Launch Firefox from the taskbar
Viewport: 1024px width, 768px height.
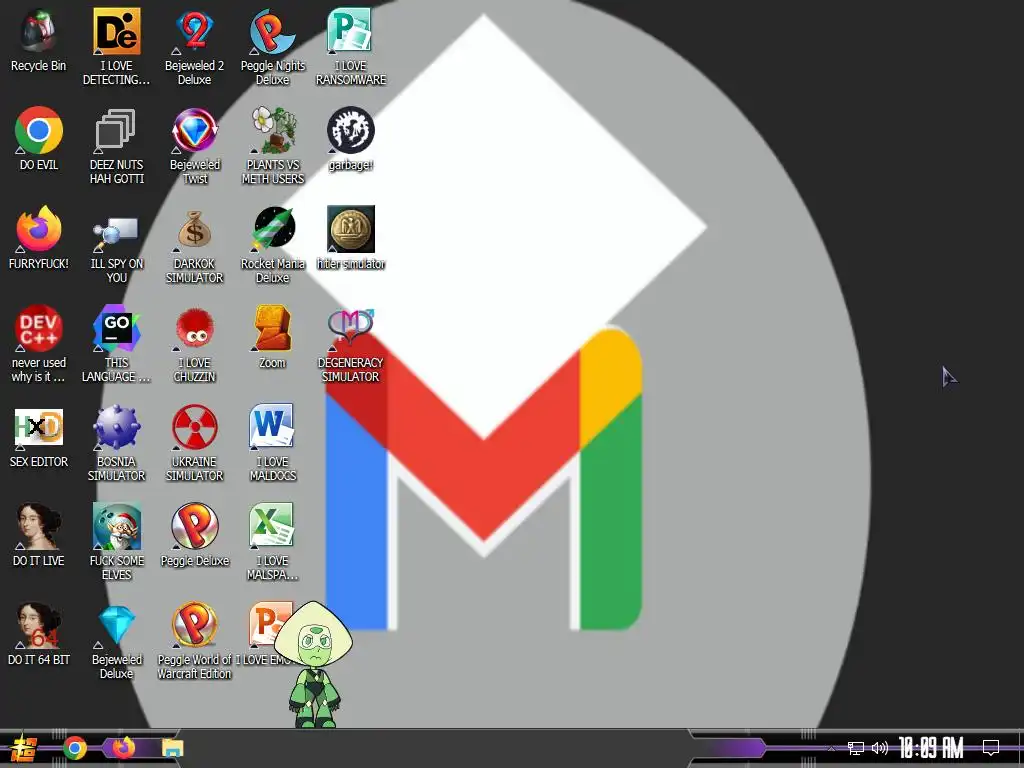pos(123,748)
